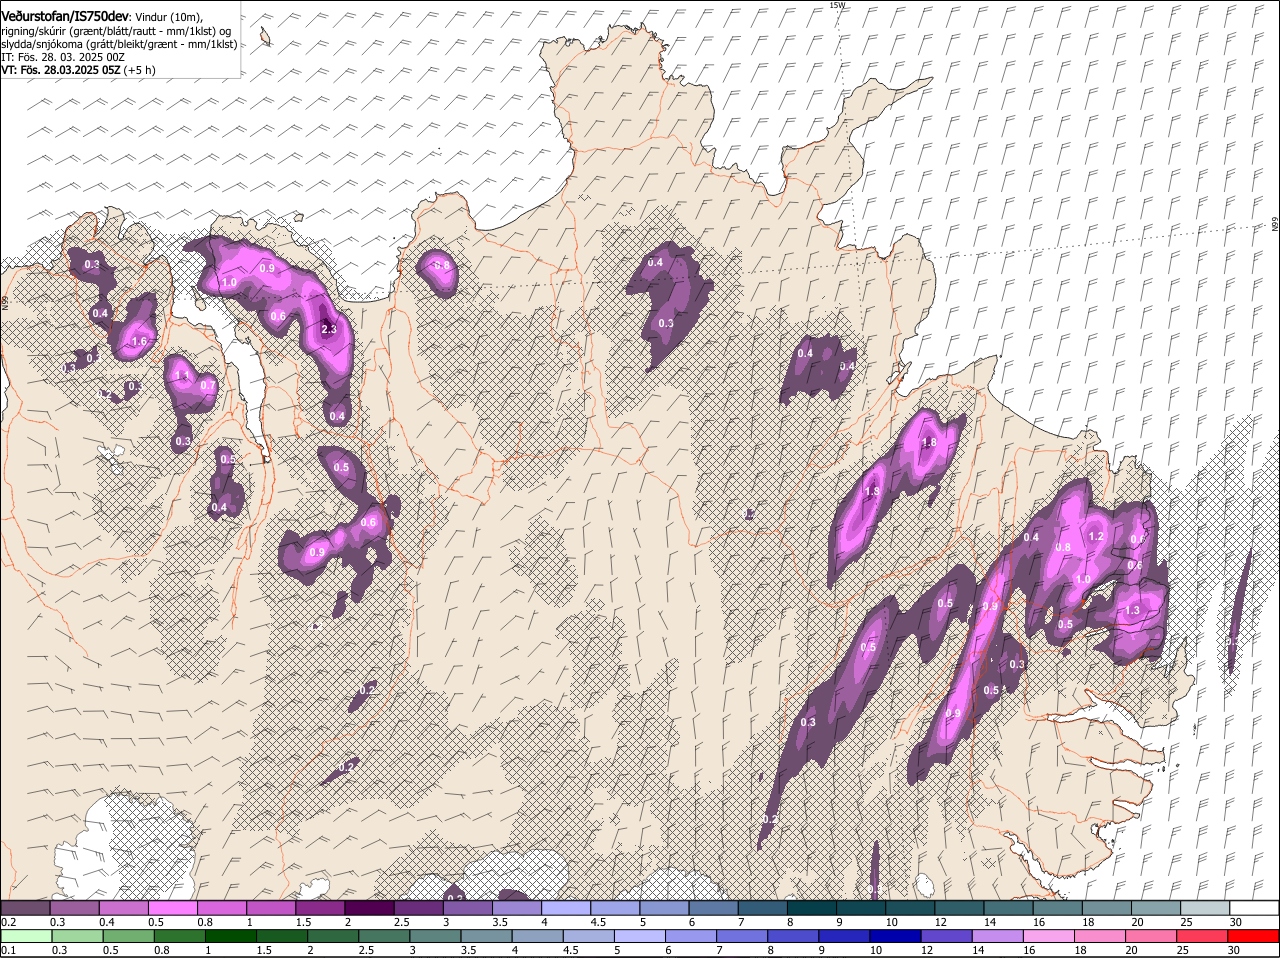Click the 'rigning/skúrir' legend description line

click(x=117, y=31)
